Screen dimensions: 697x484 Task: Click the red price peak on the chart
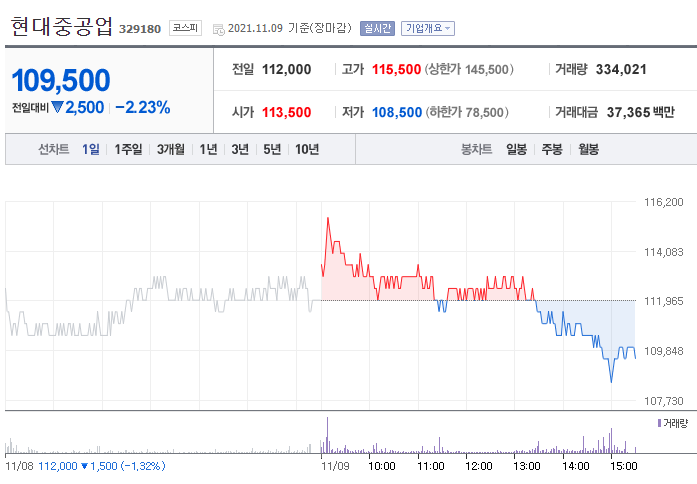tap(328, 219)
